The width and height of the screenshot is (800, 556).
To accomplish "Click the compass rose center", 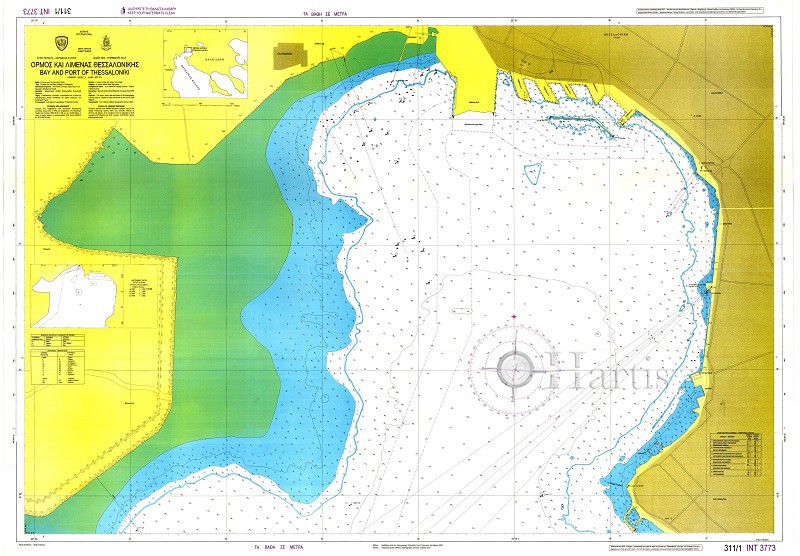I will click(x=515, y=368).
